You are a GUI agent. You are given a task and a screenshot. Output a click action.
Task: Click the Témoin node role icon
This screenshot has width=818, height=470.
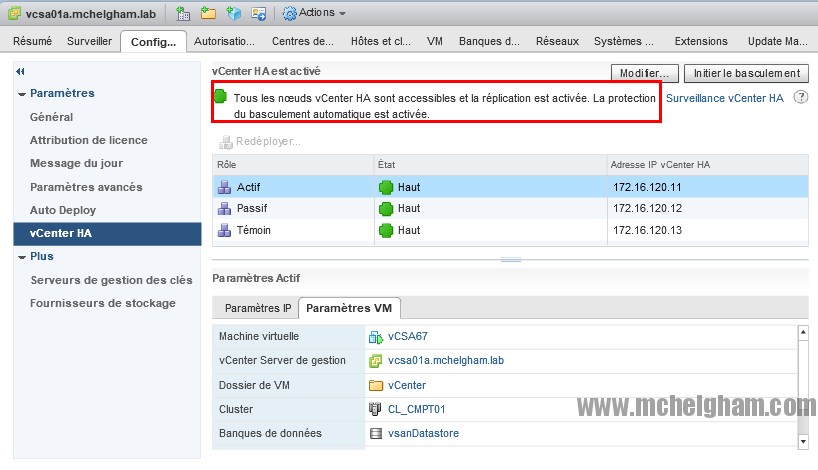click(x=224, y=230)
